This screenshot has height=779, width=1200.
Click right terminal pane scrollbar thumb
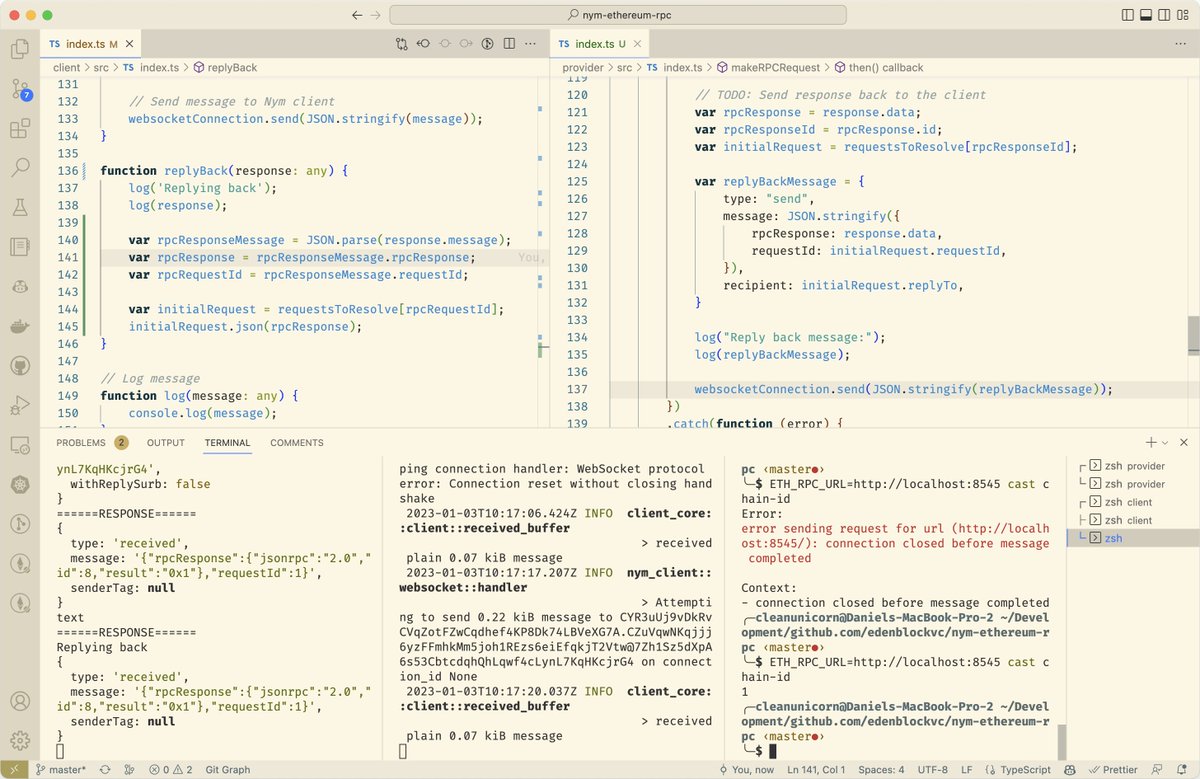[1061, 743]
